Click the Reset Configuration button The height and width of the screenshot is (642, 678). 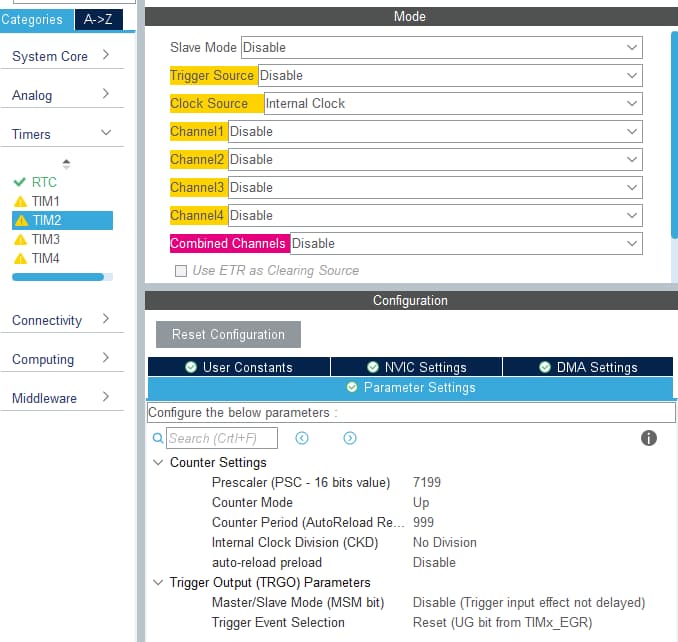tap(228, 334)
